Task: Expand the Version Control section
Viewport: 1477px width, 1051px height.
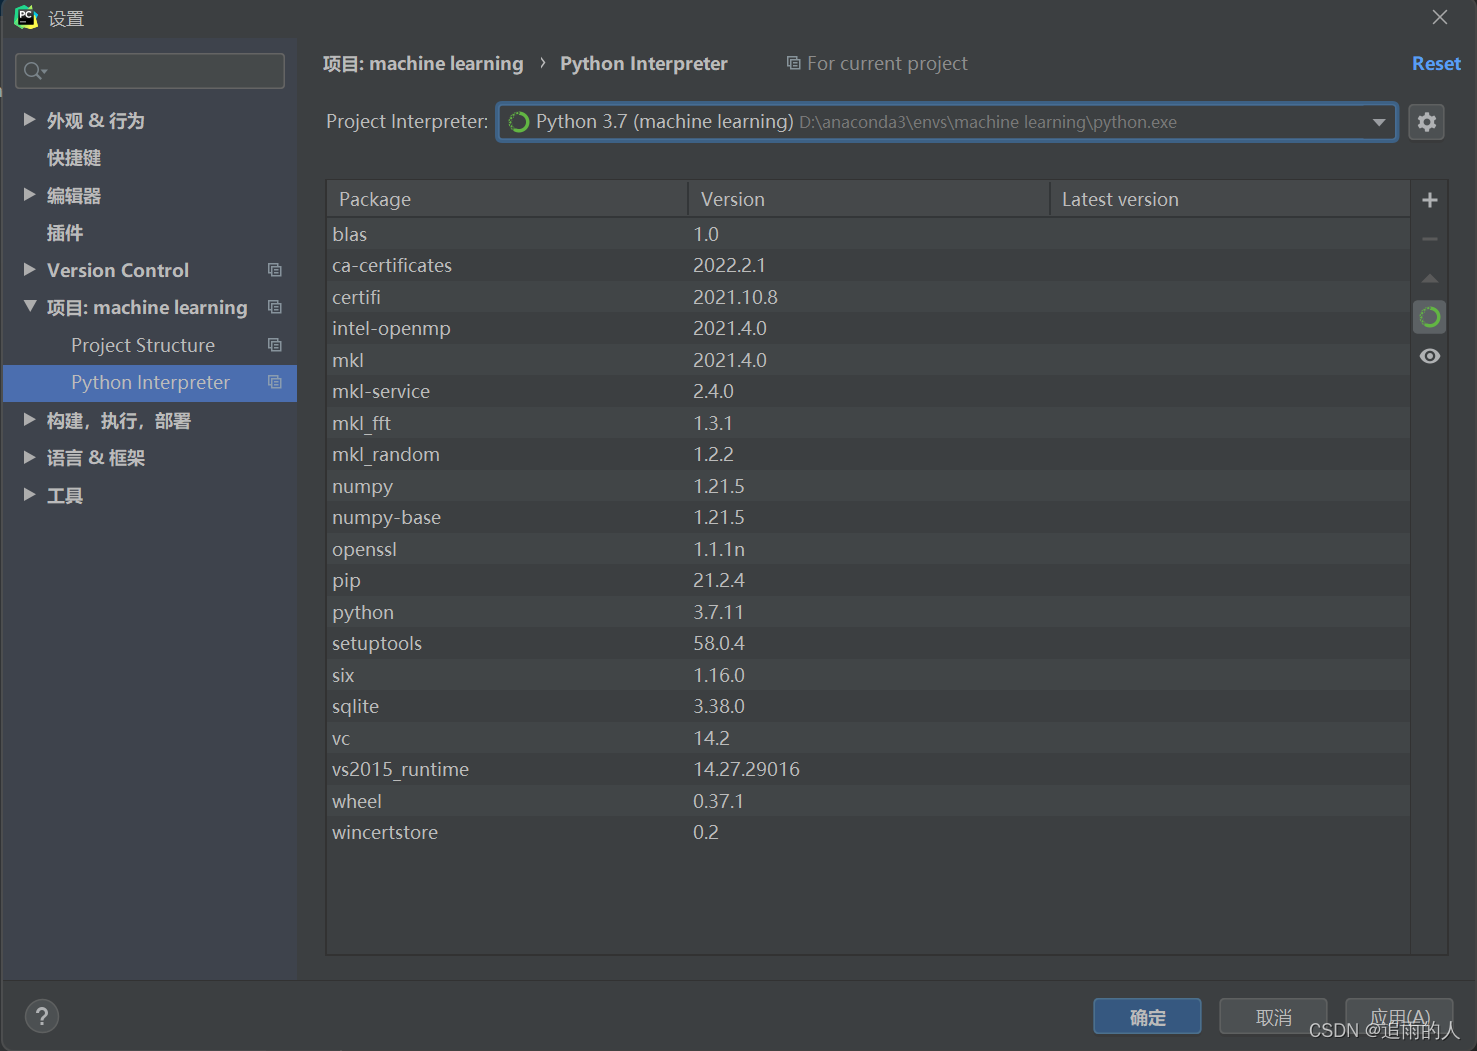Action: coord(29,270)
